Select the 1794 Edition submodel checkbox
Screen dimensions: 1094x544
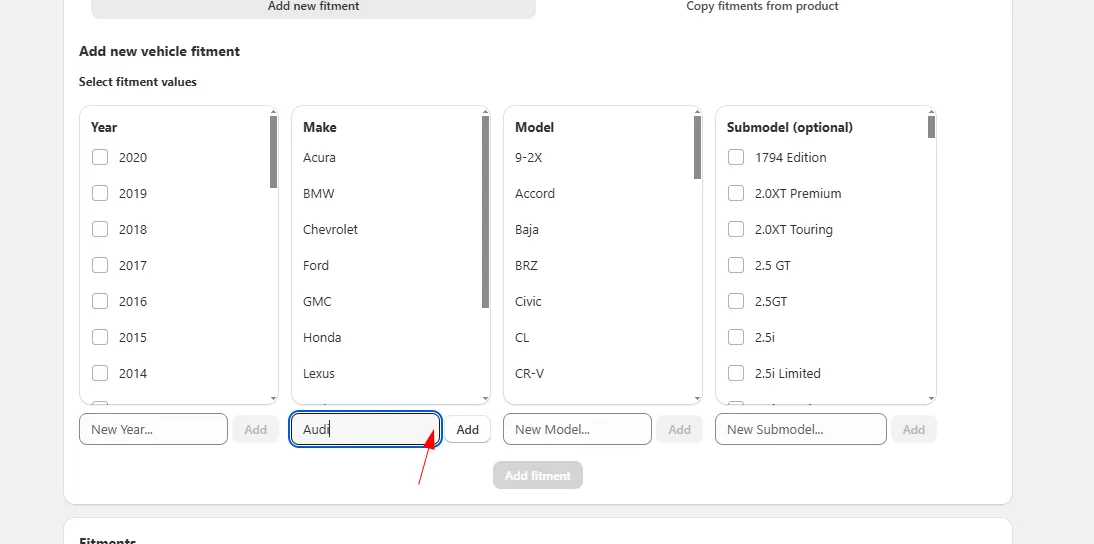736,157
